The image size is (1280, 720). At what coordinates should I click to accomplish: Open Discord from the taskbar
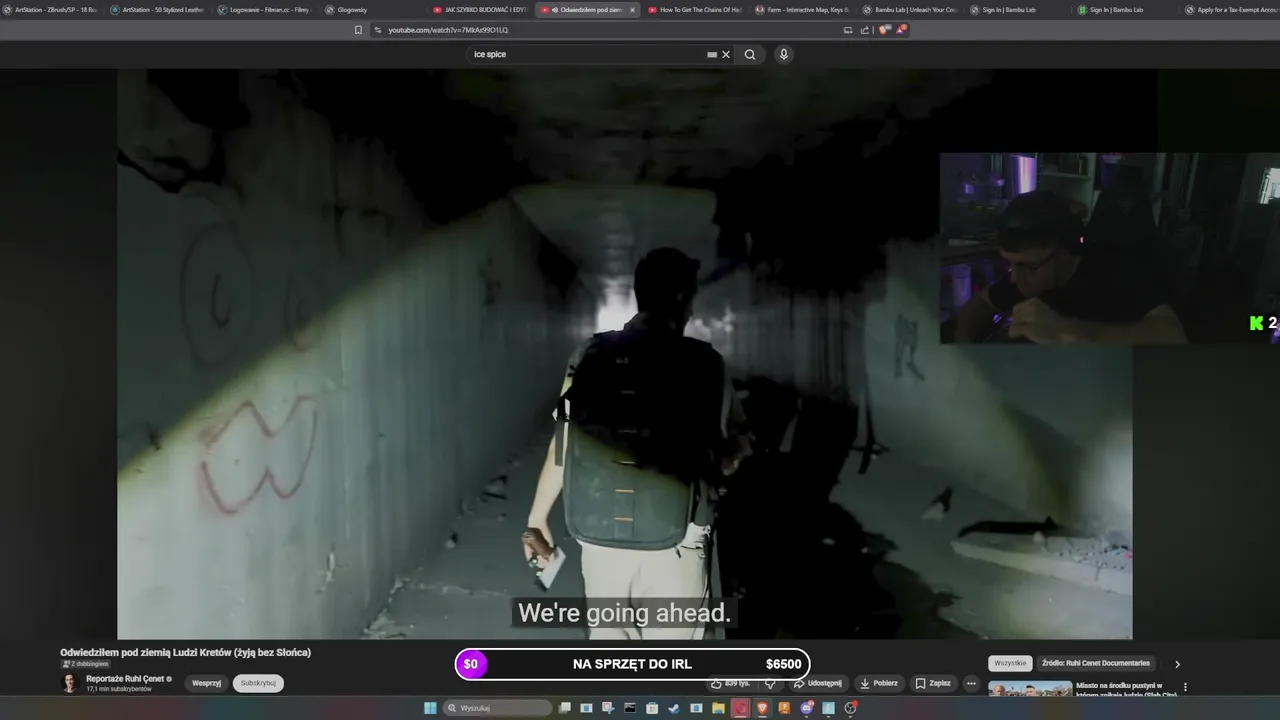click(x=806, y=708)
